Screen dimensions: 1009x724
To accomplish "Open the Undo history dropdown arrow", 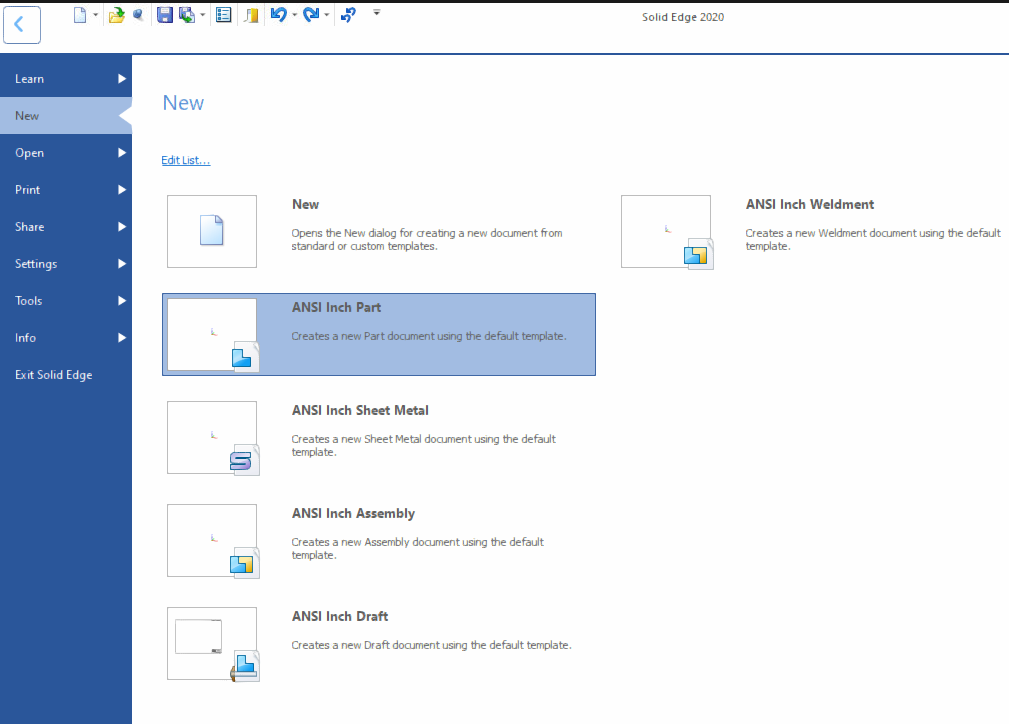I will tap(295, 15).
